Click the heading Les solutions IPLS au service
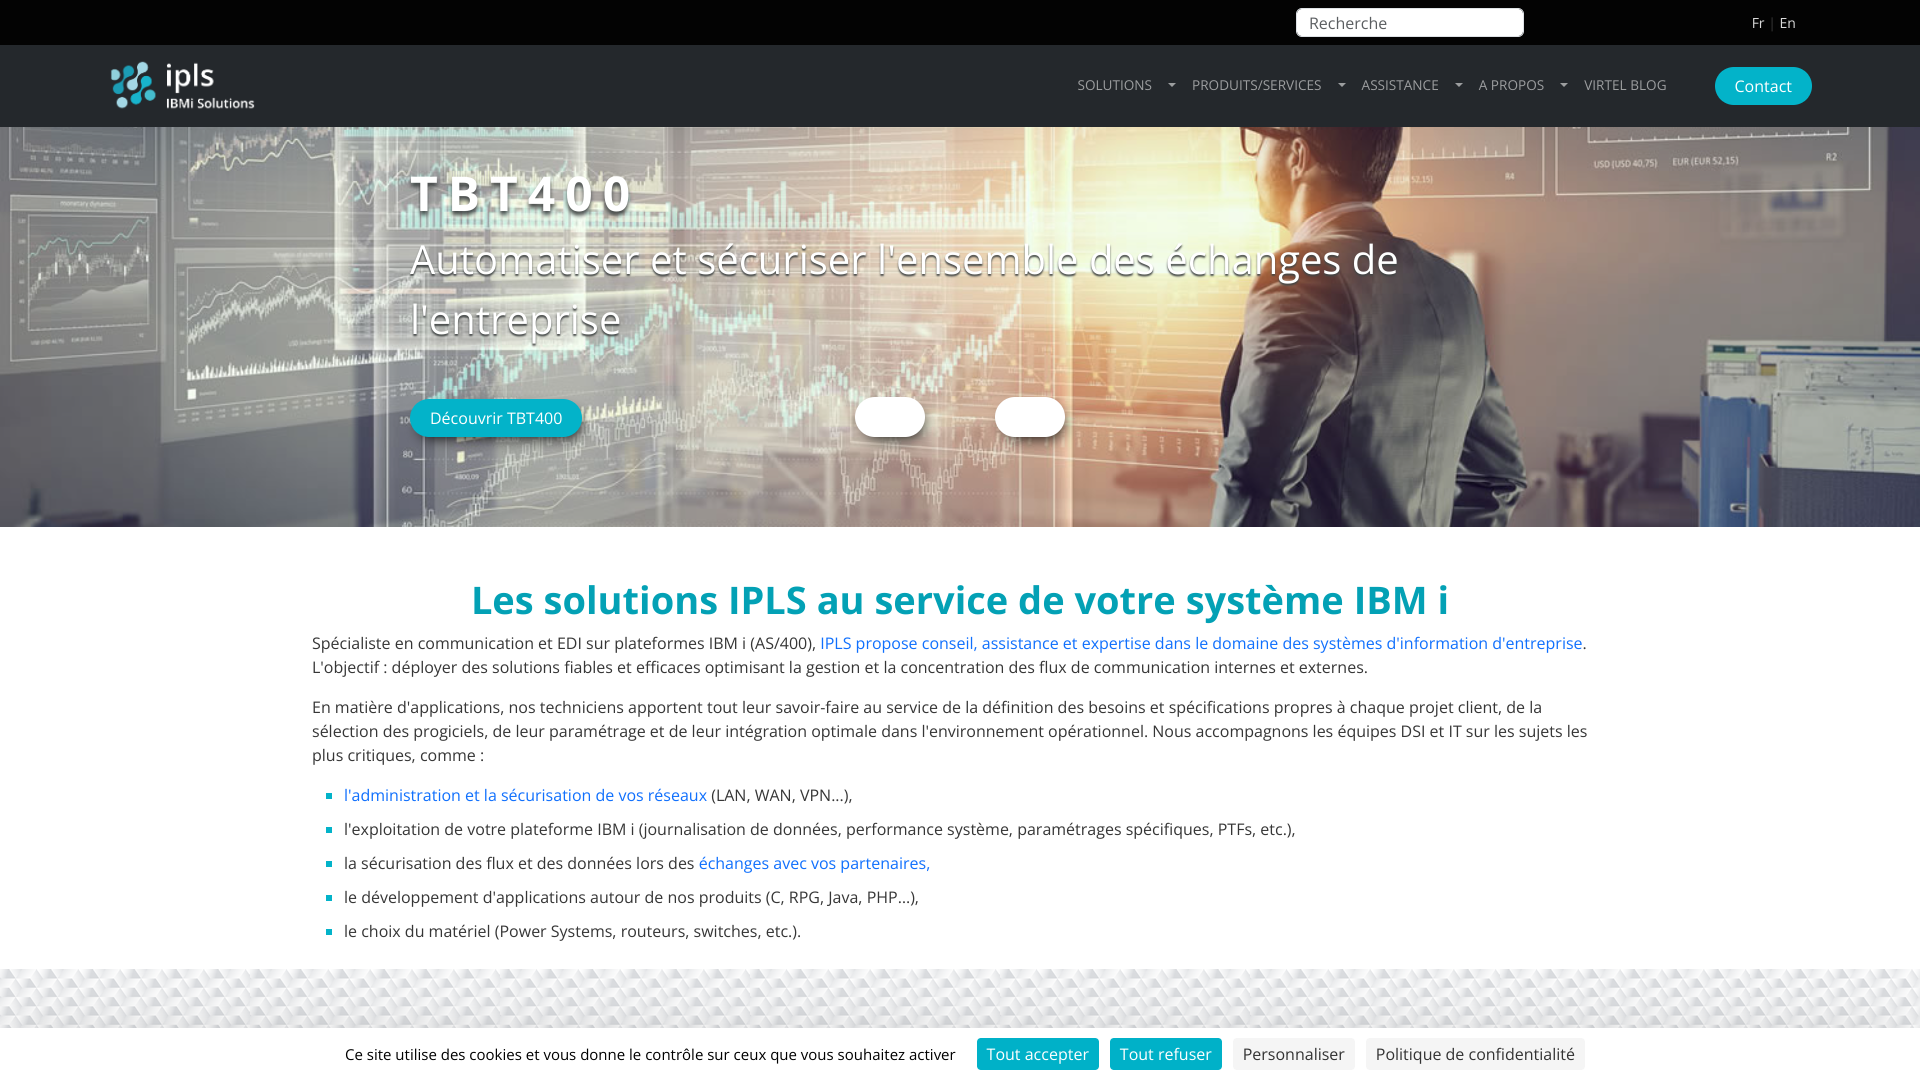 [x=960, y=600]
